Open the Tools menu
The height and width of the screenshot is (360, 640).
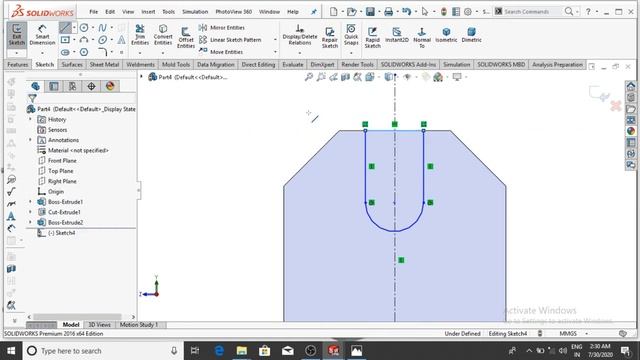(x=168, y=12)
